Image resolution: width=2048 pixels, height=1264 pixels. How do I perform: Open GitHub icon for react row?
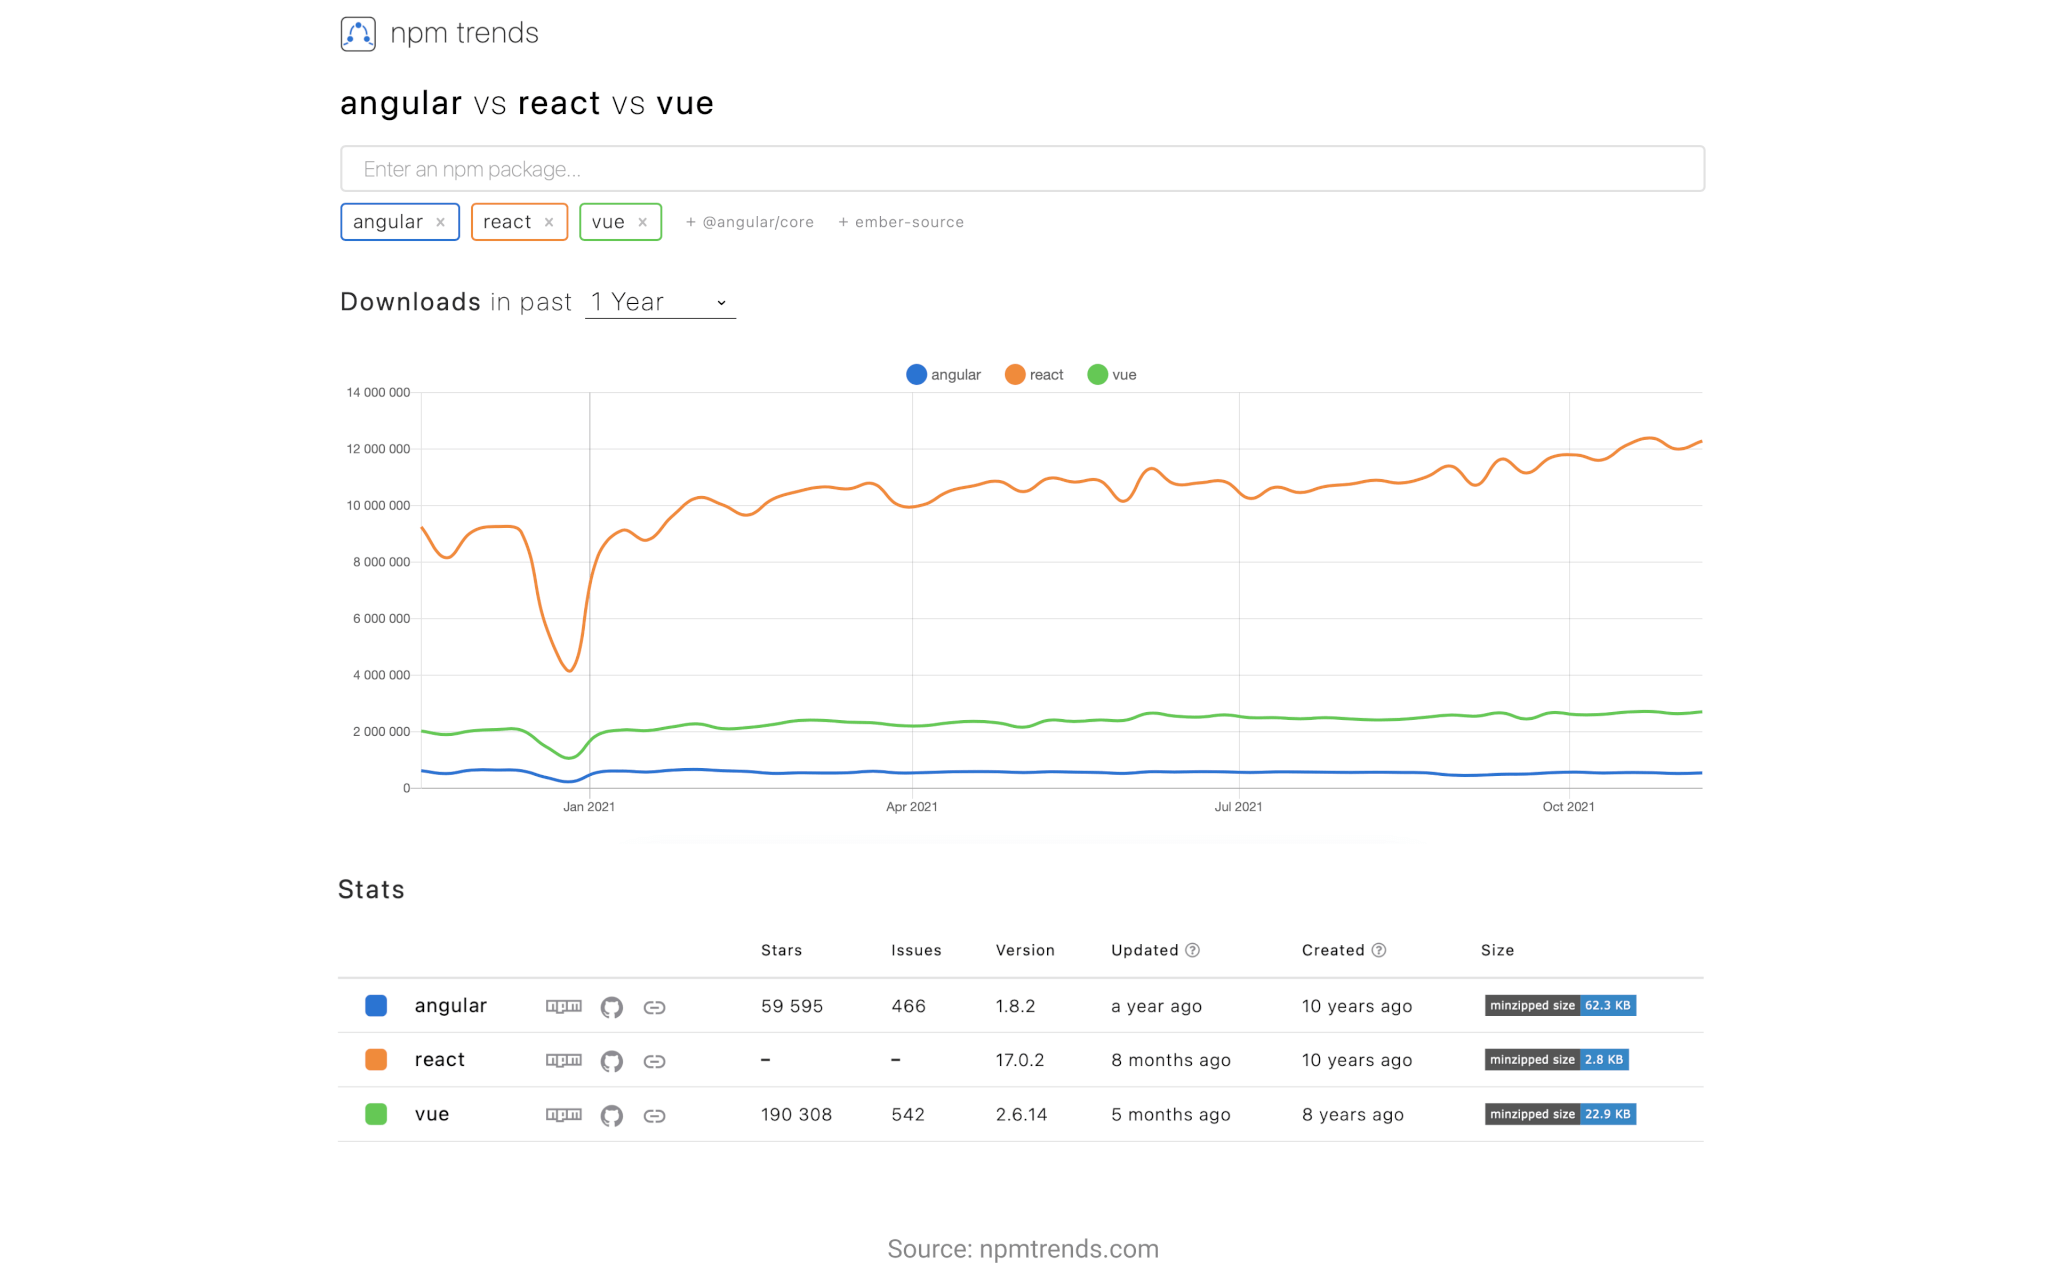tap(611, 1061)
